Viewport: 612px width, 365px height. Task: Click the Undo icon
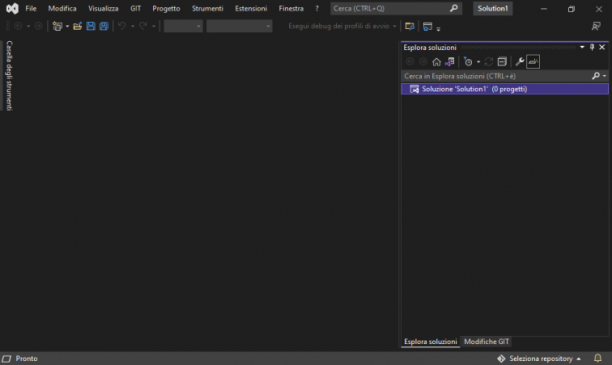click(x=122, y=26)
